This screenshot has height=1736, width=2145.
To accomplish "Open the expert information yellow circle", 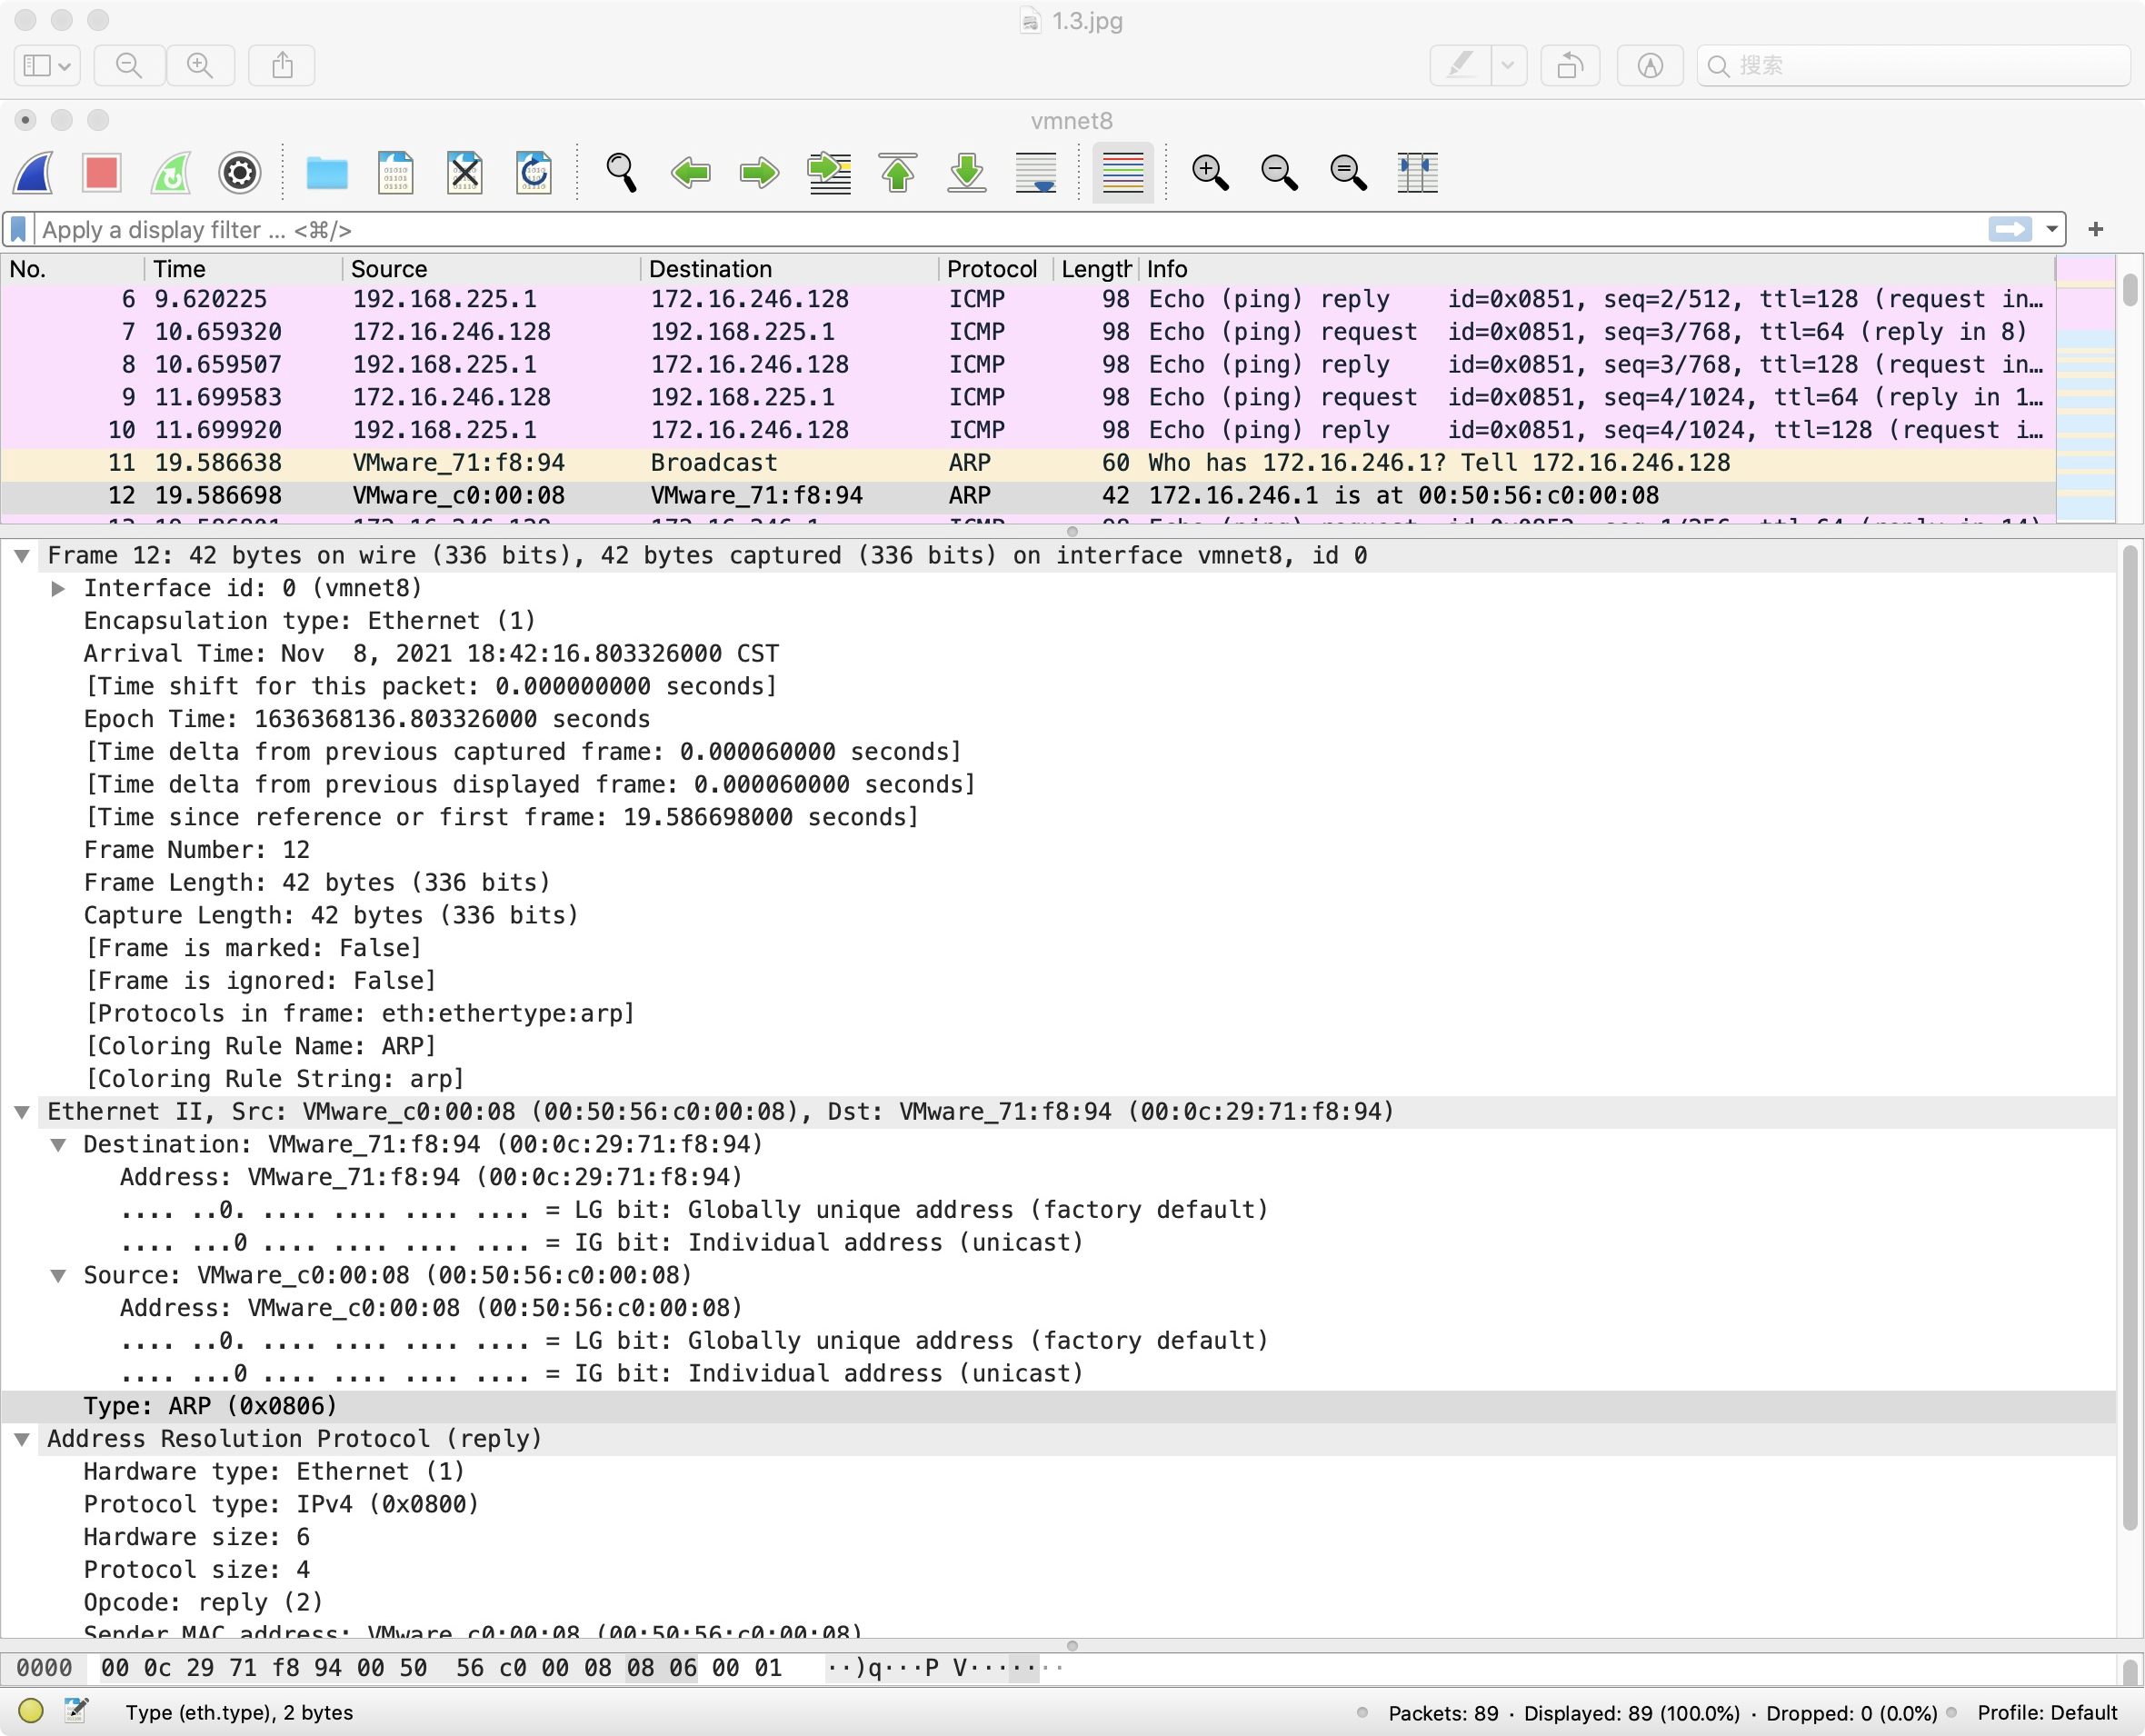I will click(x=30, y=1711).
